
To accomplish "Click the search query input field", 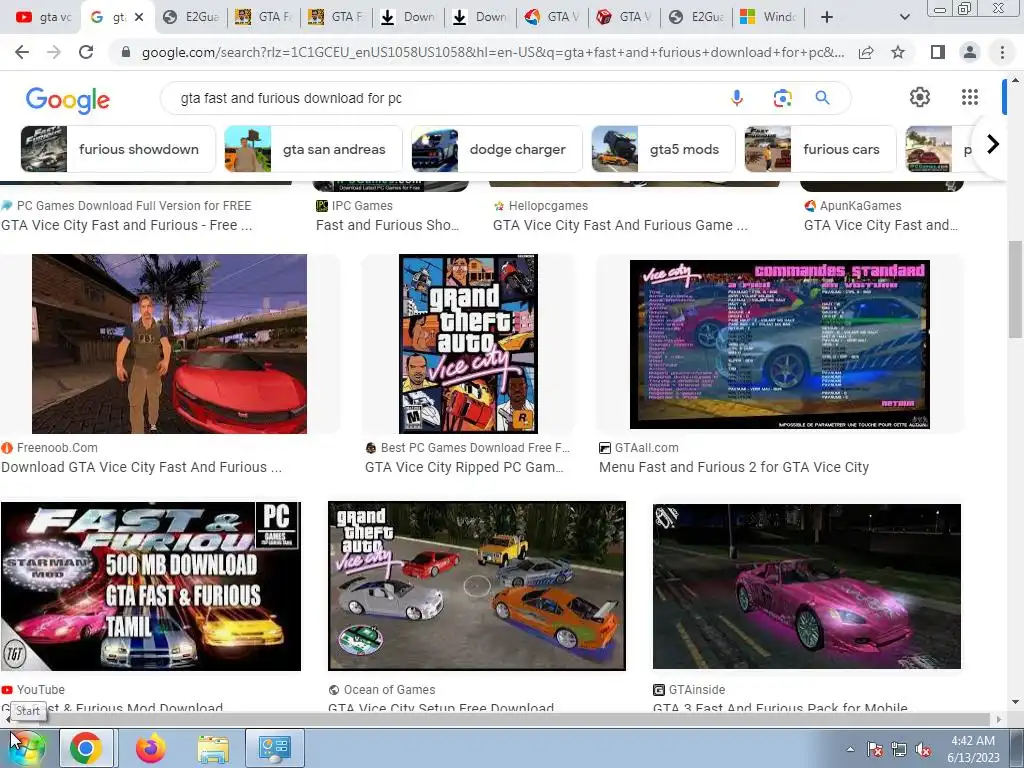I will click(x=444, y=98).
